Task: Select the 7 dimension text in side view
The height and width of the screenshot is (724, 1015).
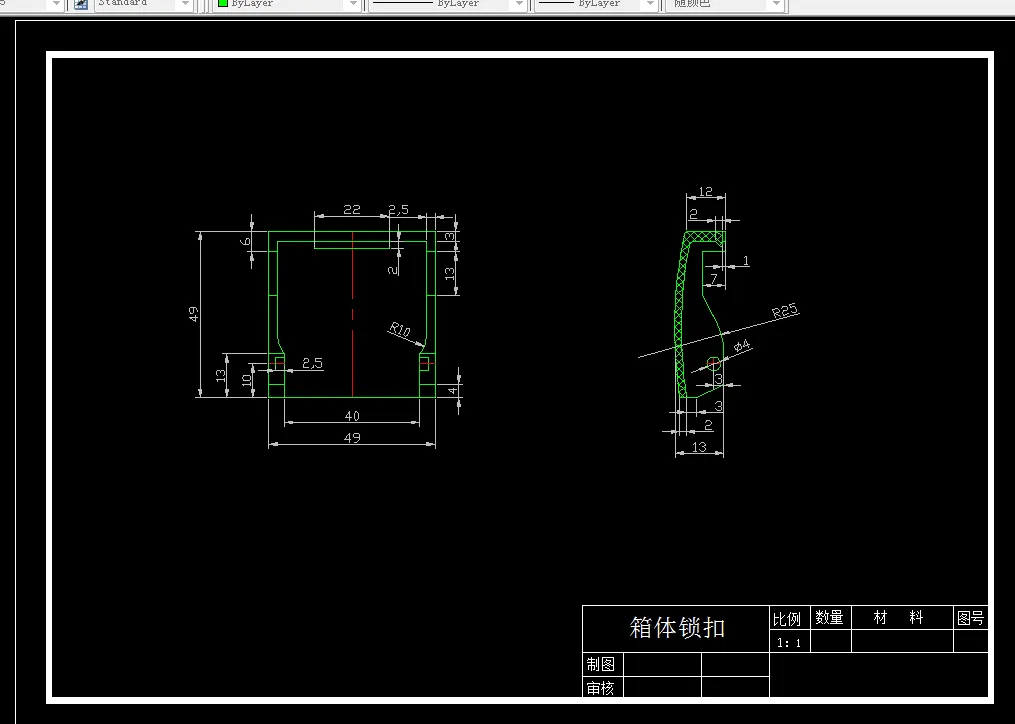Action: pos(714,278)
